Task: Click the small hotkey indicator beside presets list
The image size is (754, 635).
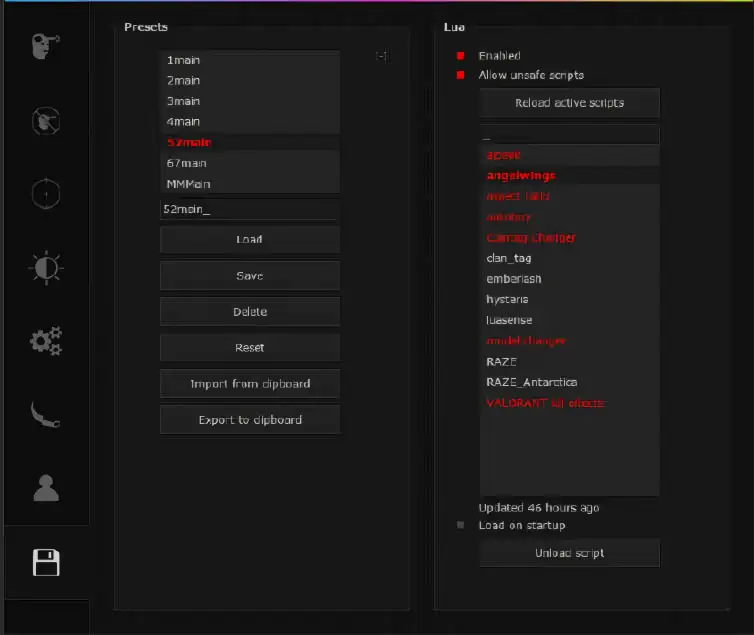Action: [x=382, y=56]
